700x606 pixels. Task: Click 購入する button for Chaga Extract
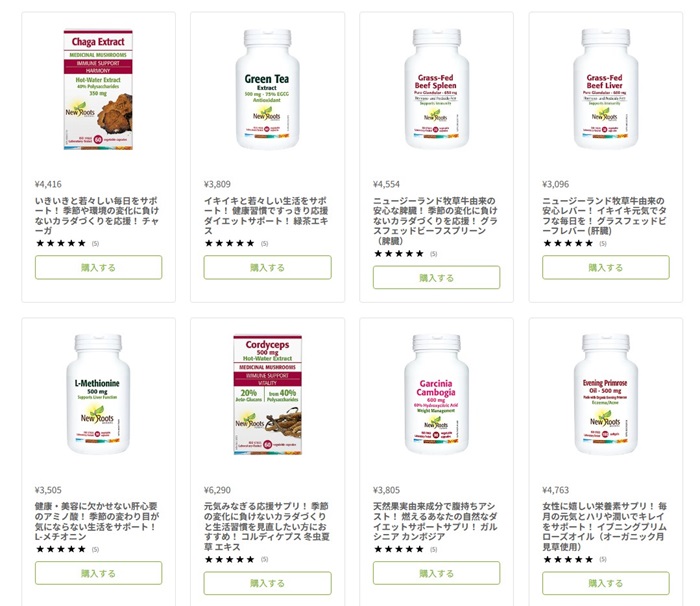click(98, 267)
